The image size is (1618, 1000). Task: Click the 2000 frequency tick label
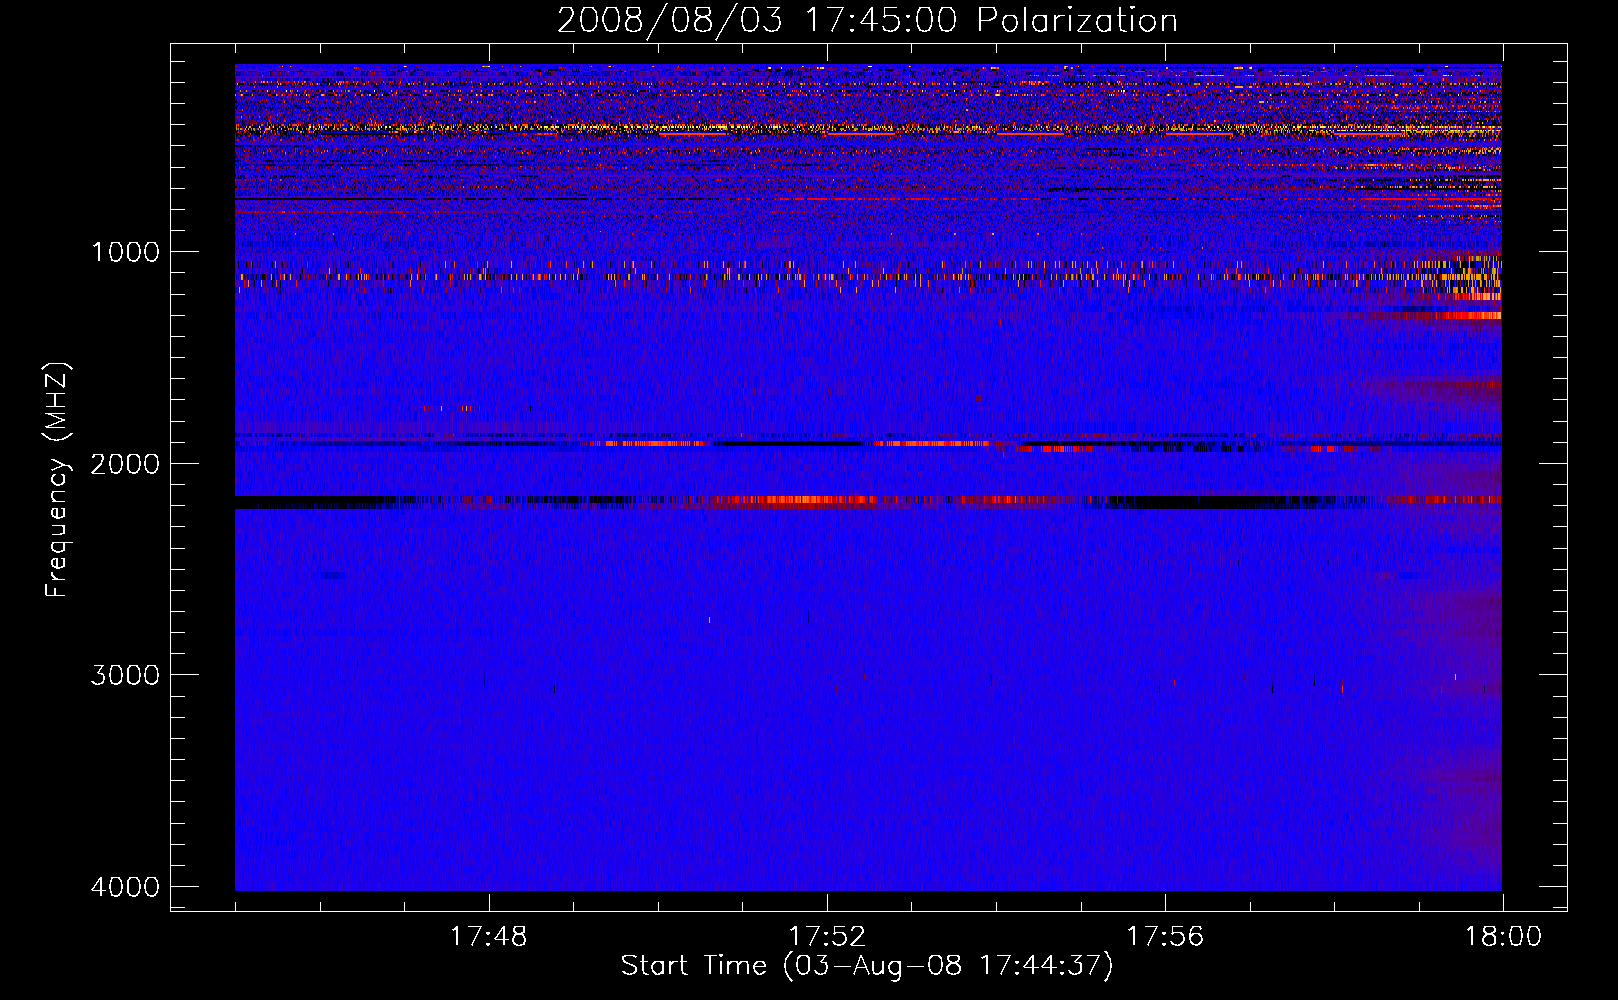tap(125, 463)
